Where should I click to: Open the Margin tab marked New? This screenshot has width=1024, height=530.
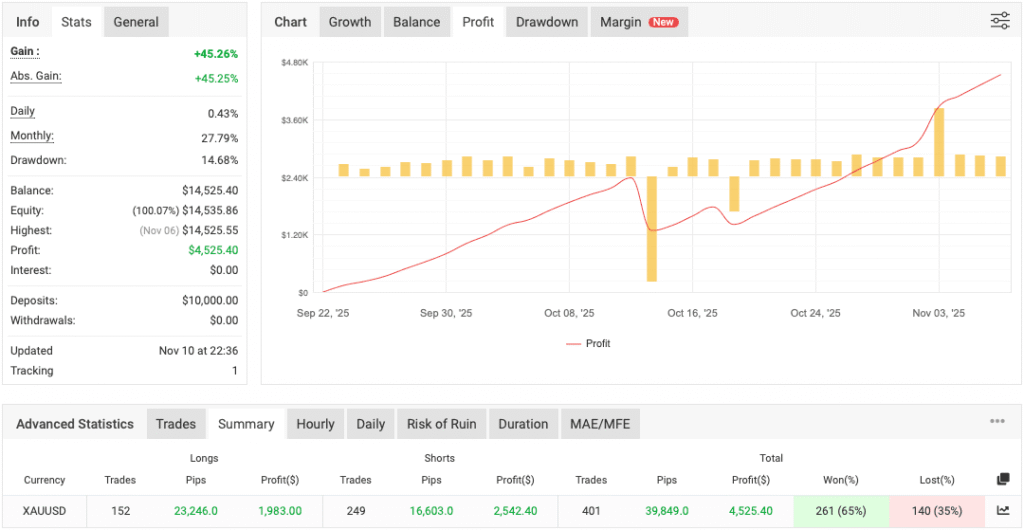click(638, 22)
